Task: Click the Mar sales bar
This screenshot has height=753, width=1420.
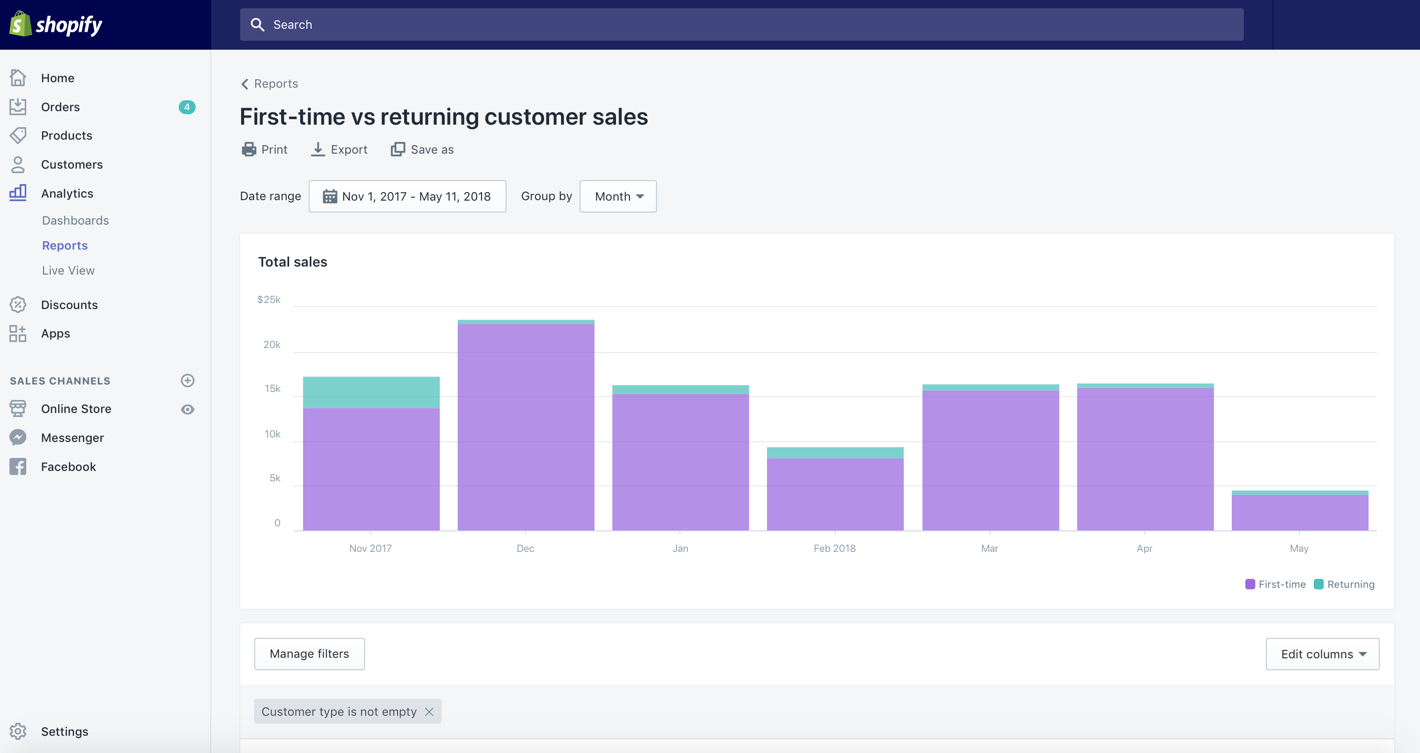Action: click(991, 457)
